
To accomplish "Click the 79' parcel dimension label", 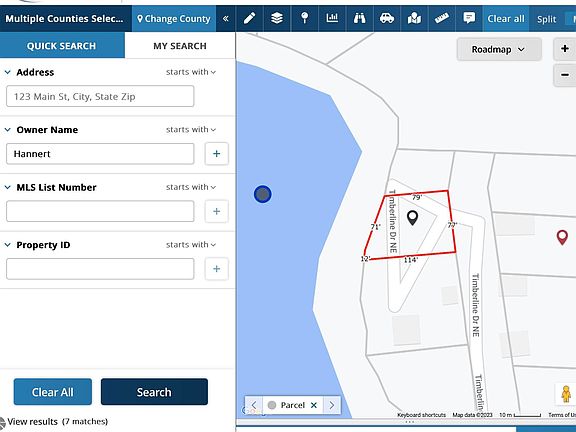I will tap(417, 197).
